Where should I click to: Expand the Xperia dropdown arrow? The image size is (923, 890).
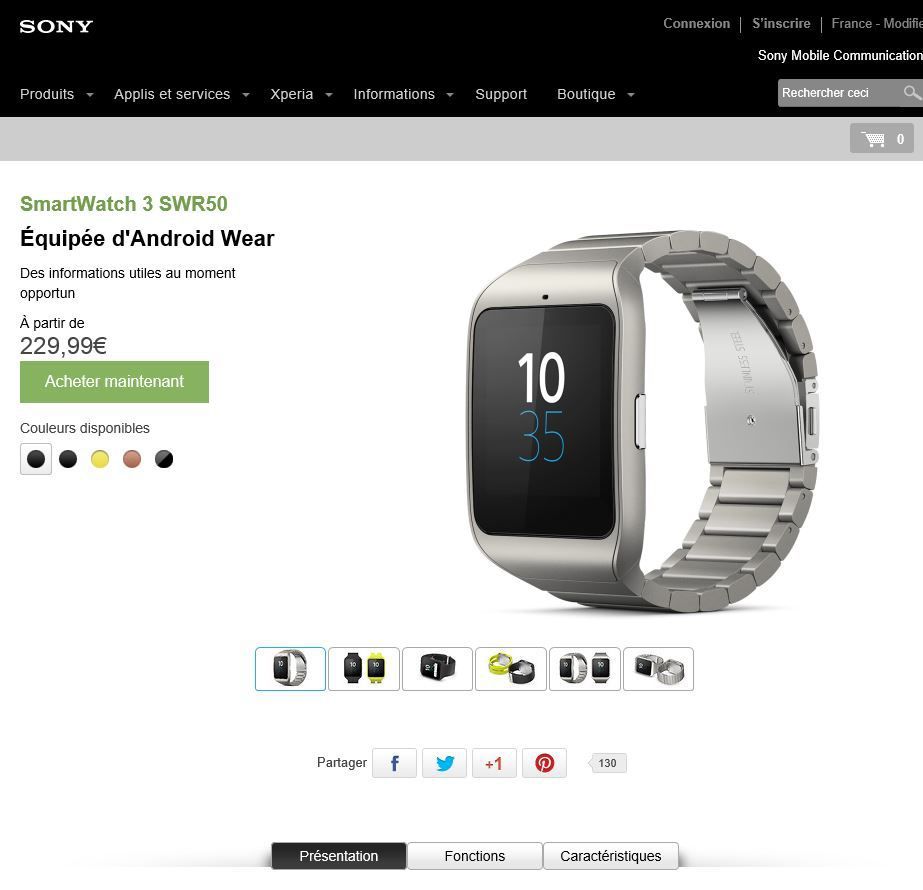coord(329,95)
